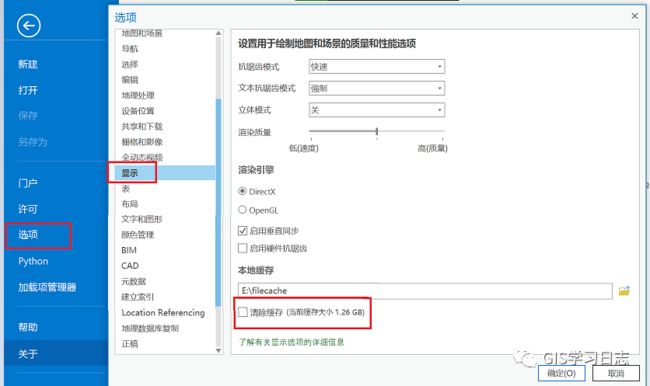Open the 立体模式 dropdown showing 关
The width and height of the screenshot is (650, 386).
point(377,110)
